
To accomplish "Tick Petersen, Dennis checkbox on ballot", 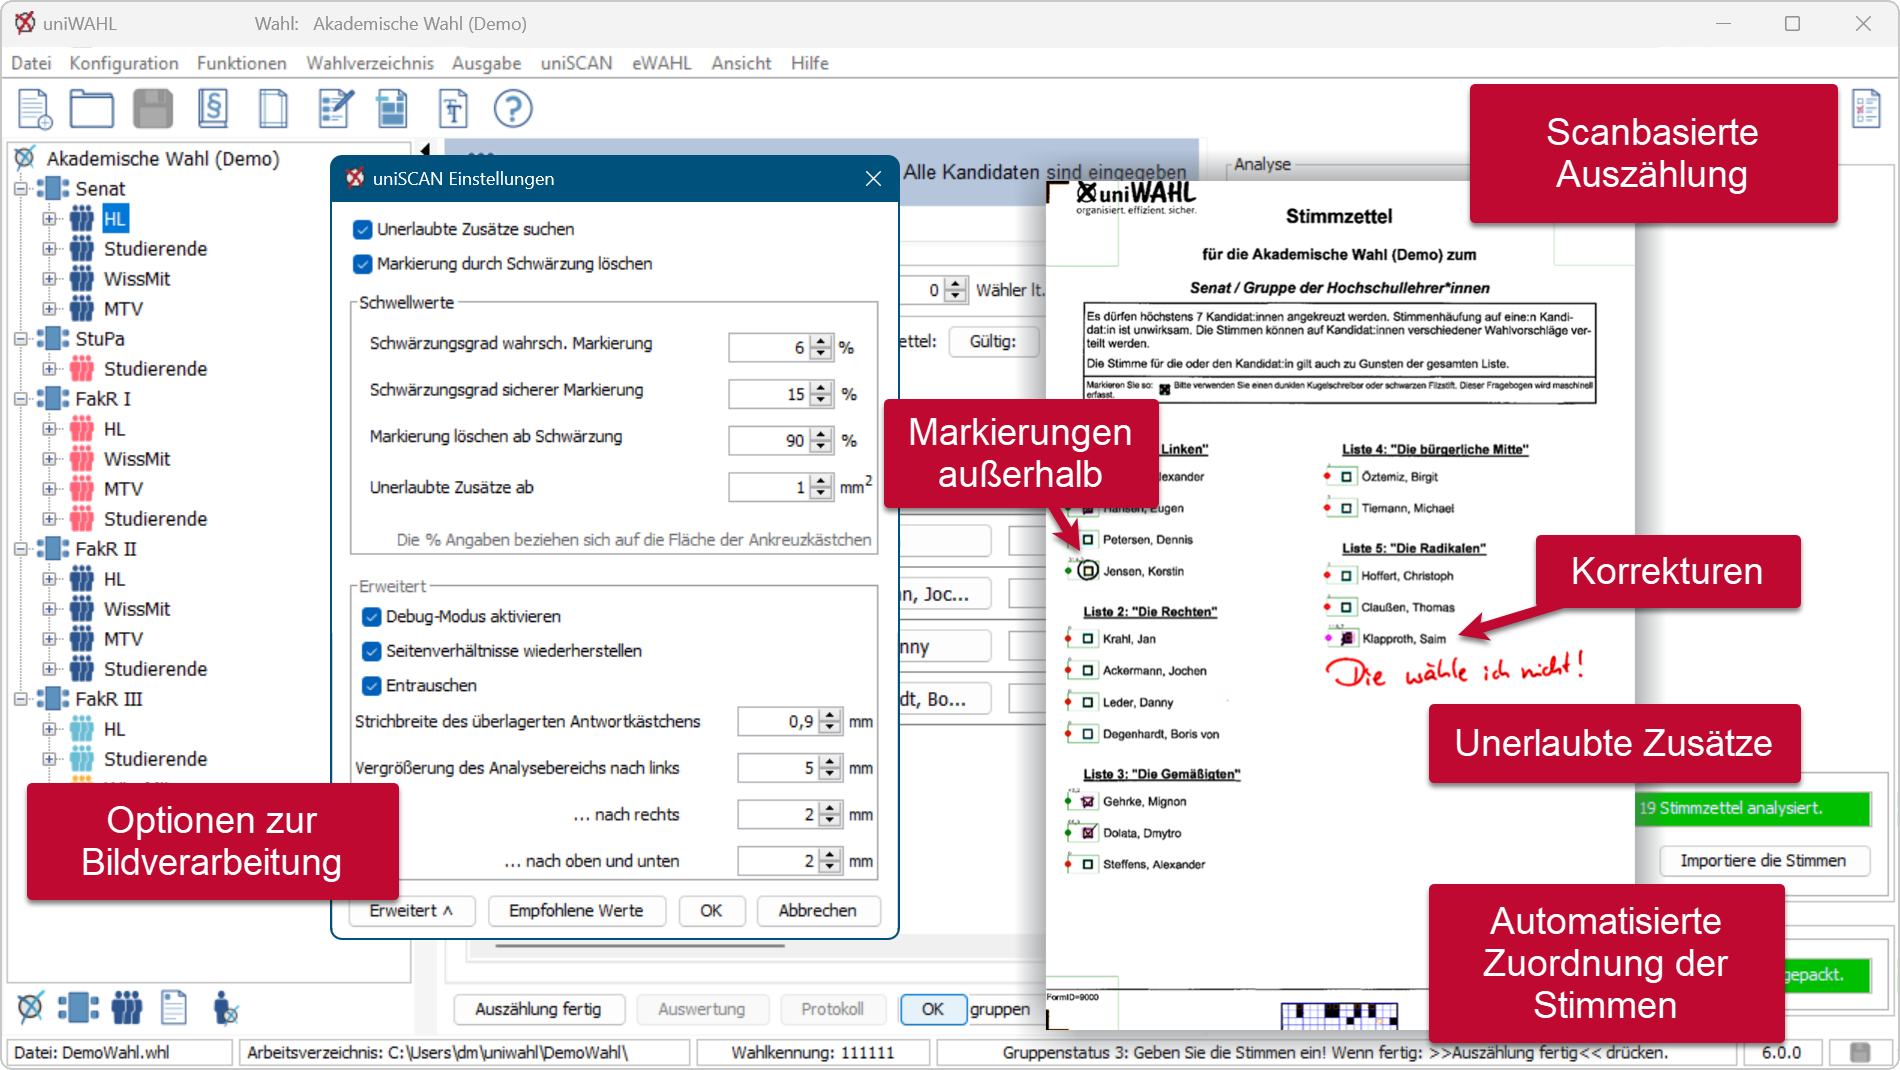I will click(x=1088, y=539).
